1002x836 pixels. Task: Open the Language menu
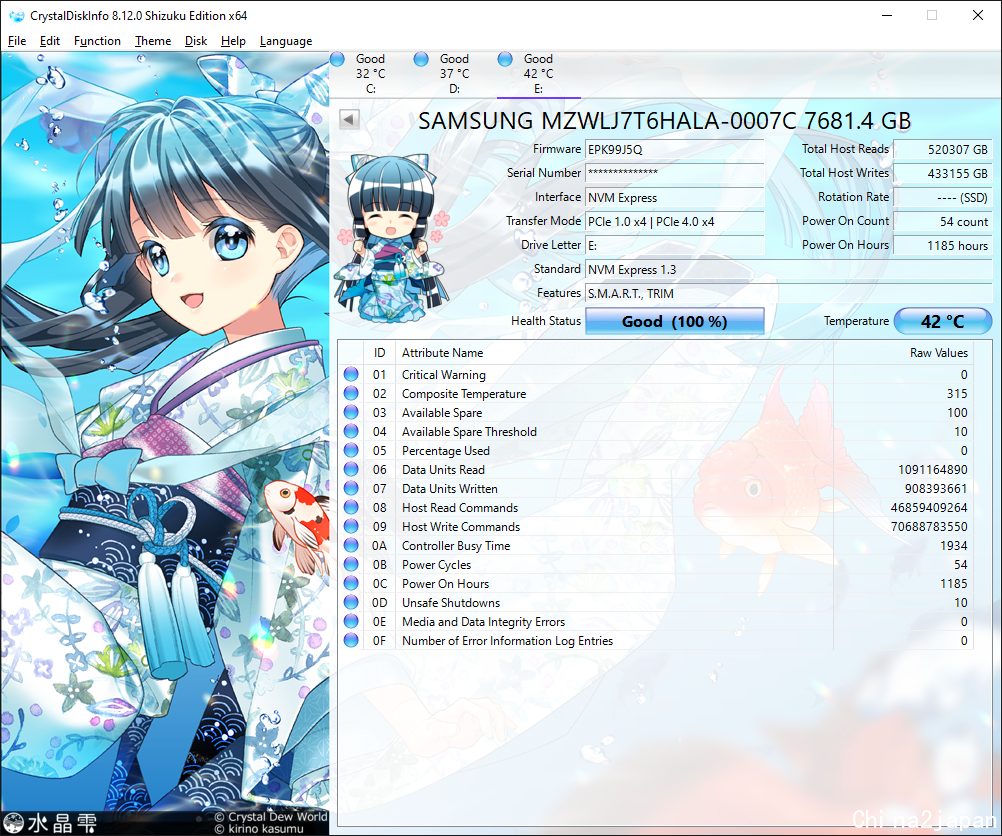286,41
